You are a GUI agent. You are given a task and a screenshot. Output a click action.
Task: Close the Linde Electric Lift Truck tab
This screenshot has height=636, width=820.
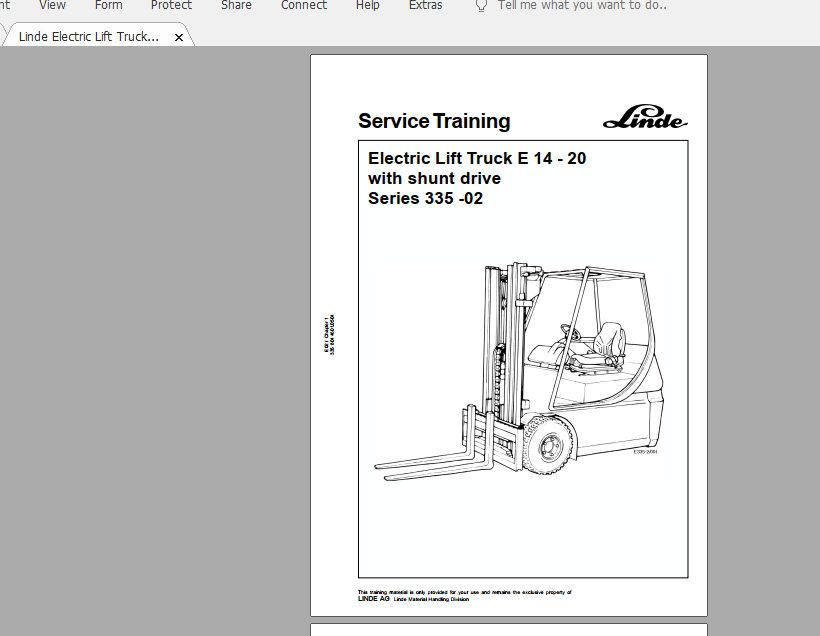179,38
